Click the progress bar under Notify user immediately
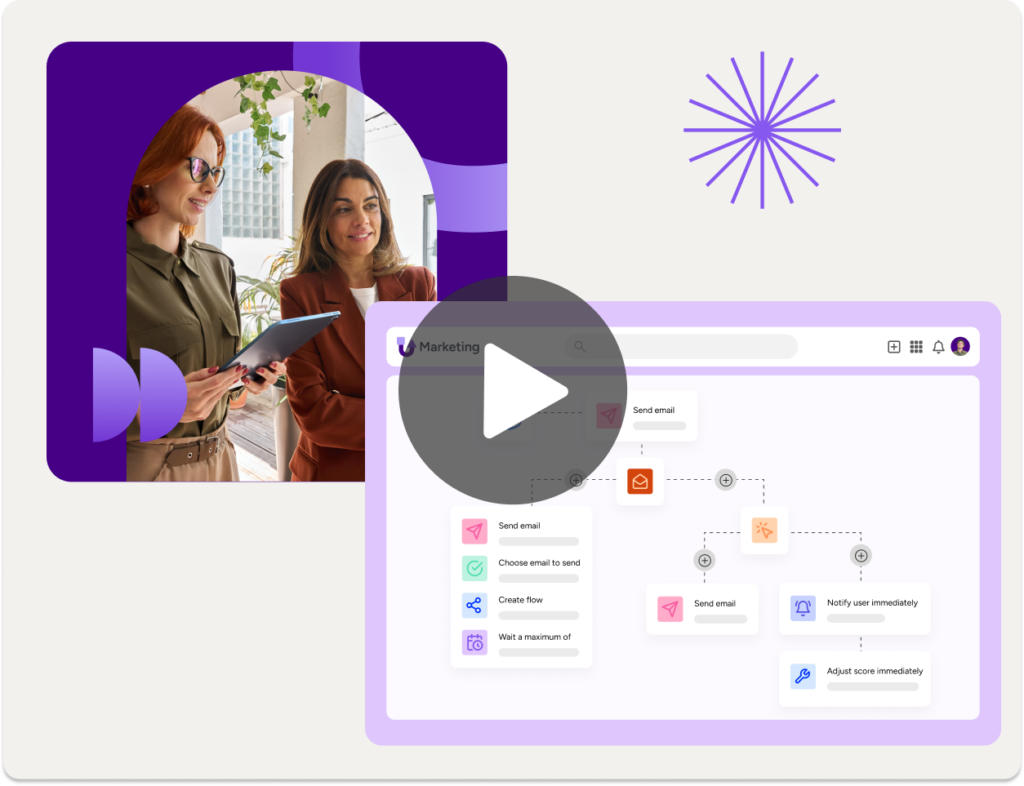1024x786 pixels. click(855, 618)
